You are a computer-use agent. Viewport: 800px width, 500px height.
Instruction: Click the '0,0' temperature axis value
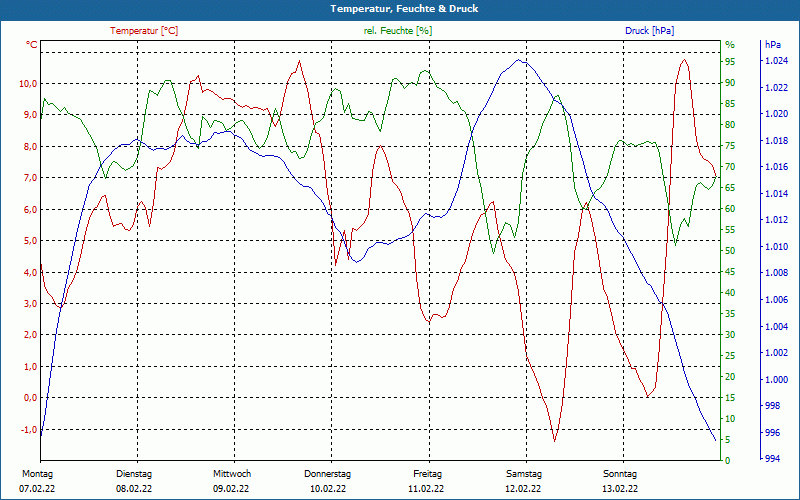click(30, 398)
